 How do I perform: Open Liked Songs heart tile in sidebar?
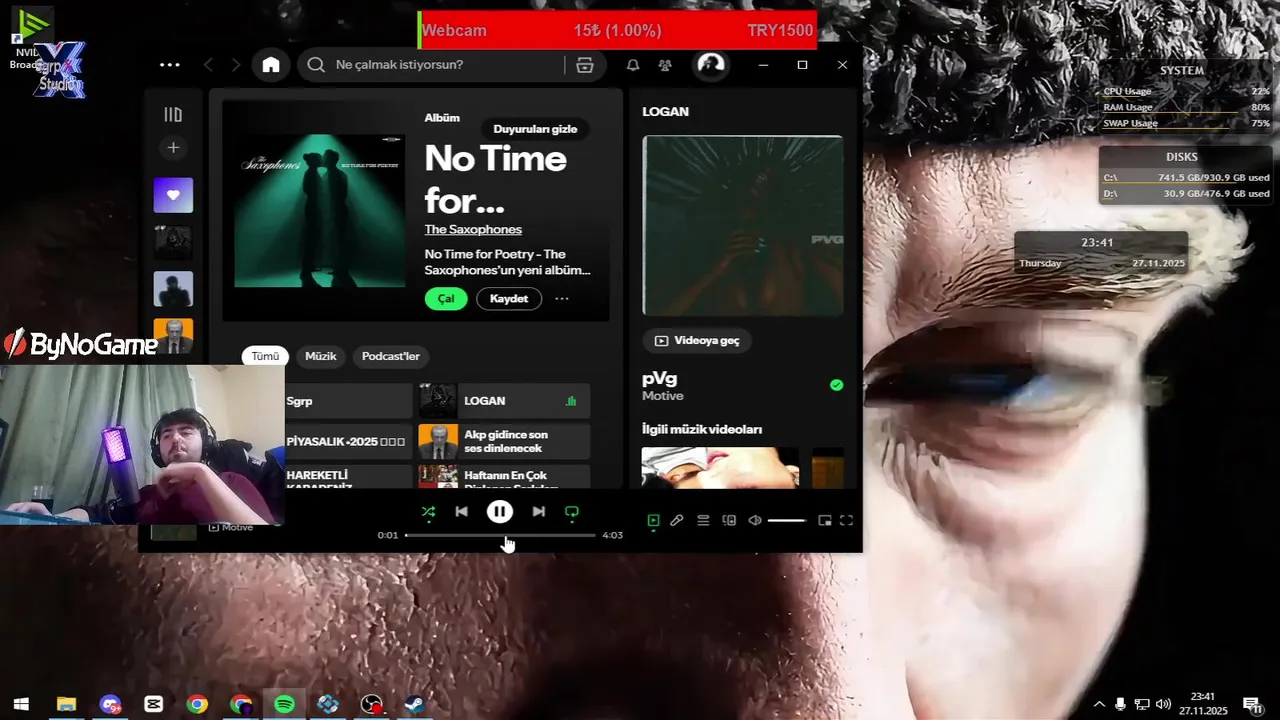173,195
